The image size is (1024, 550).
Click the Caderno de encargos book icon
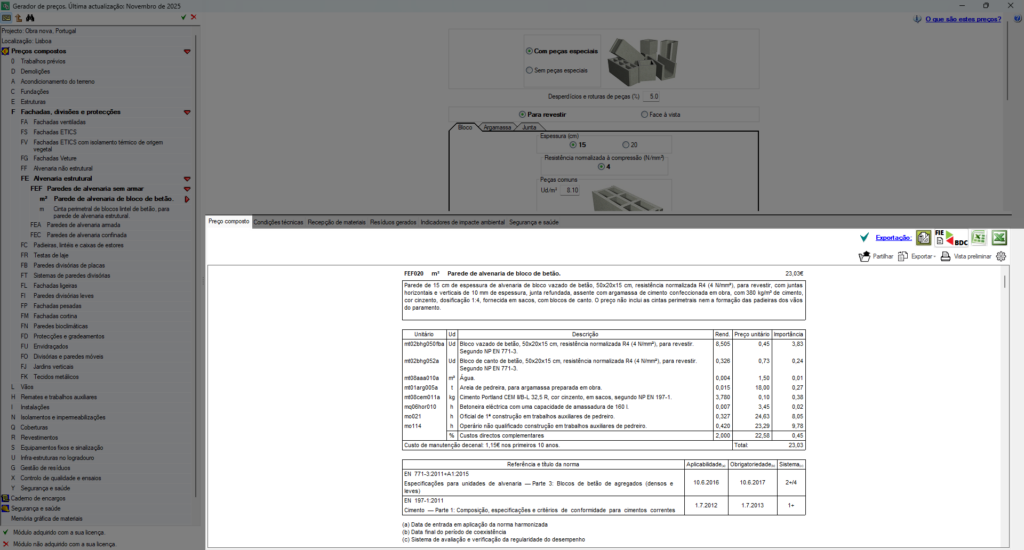(x=5, y=498)
